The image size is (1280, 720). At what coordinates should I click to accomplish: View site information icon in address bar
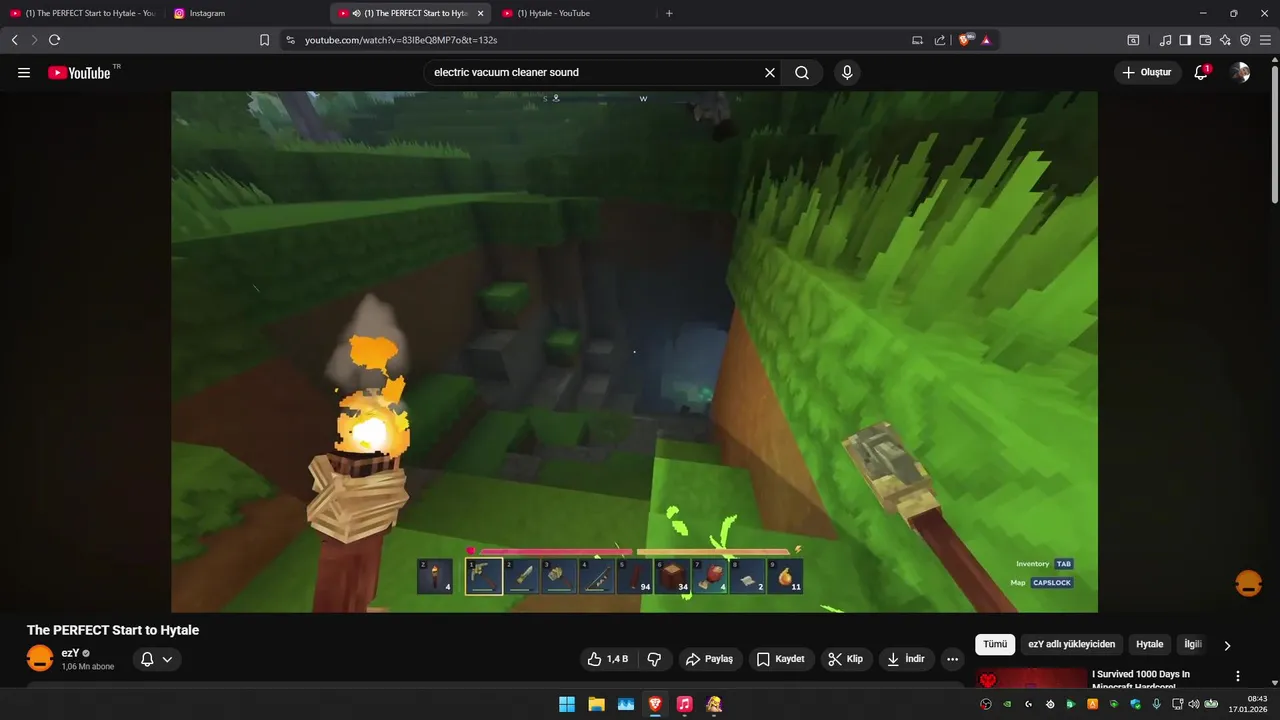tap(290, 40)
